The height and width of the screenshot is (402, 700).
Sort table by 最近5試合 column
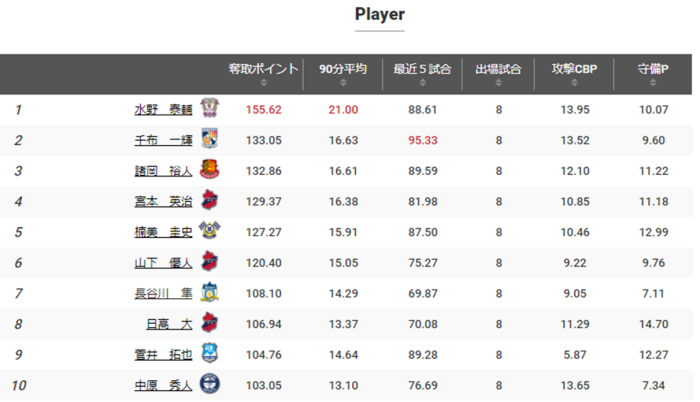click(422, 74)
